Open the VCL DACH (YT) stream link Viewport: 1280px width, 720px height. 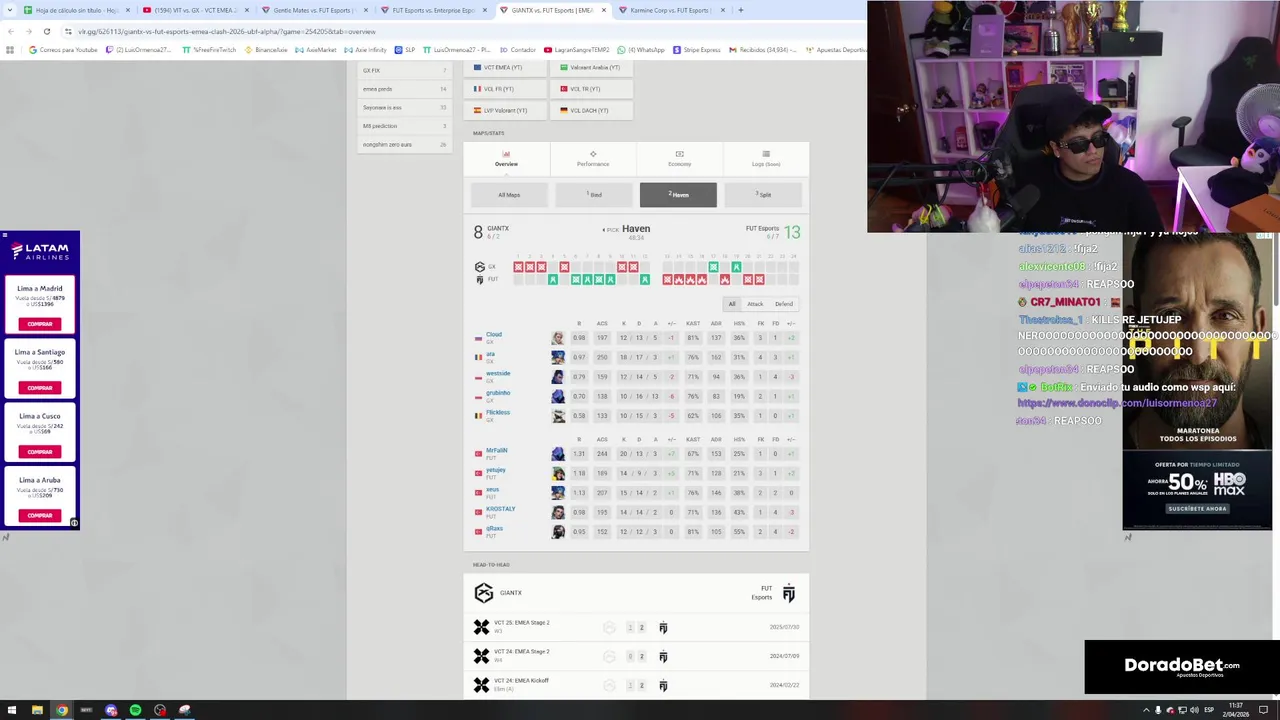[x=593, y=111]
